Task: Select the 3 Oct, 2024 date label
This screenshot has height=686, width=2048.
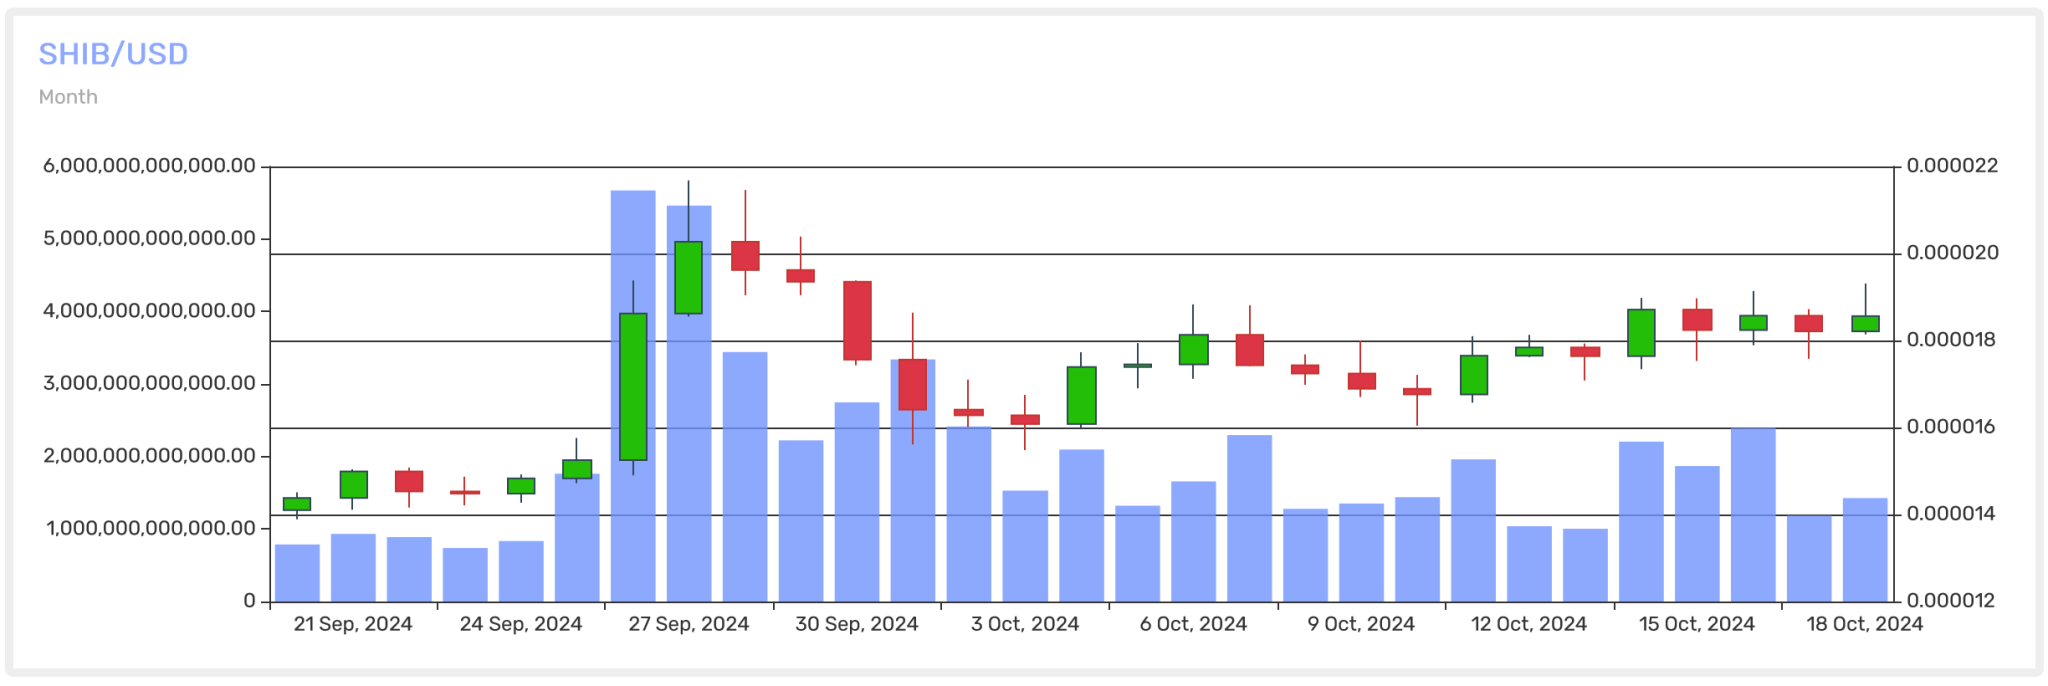Action: tap(1025, 624)
